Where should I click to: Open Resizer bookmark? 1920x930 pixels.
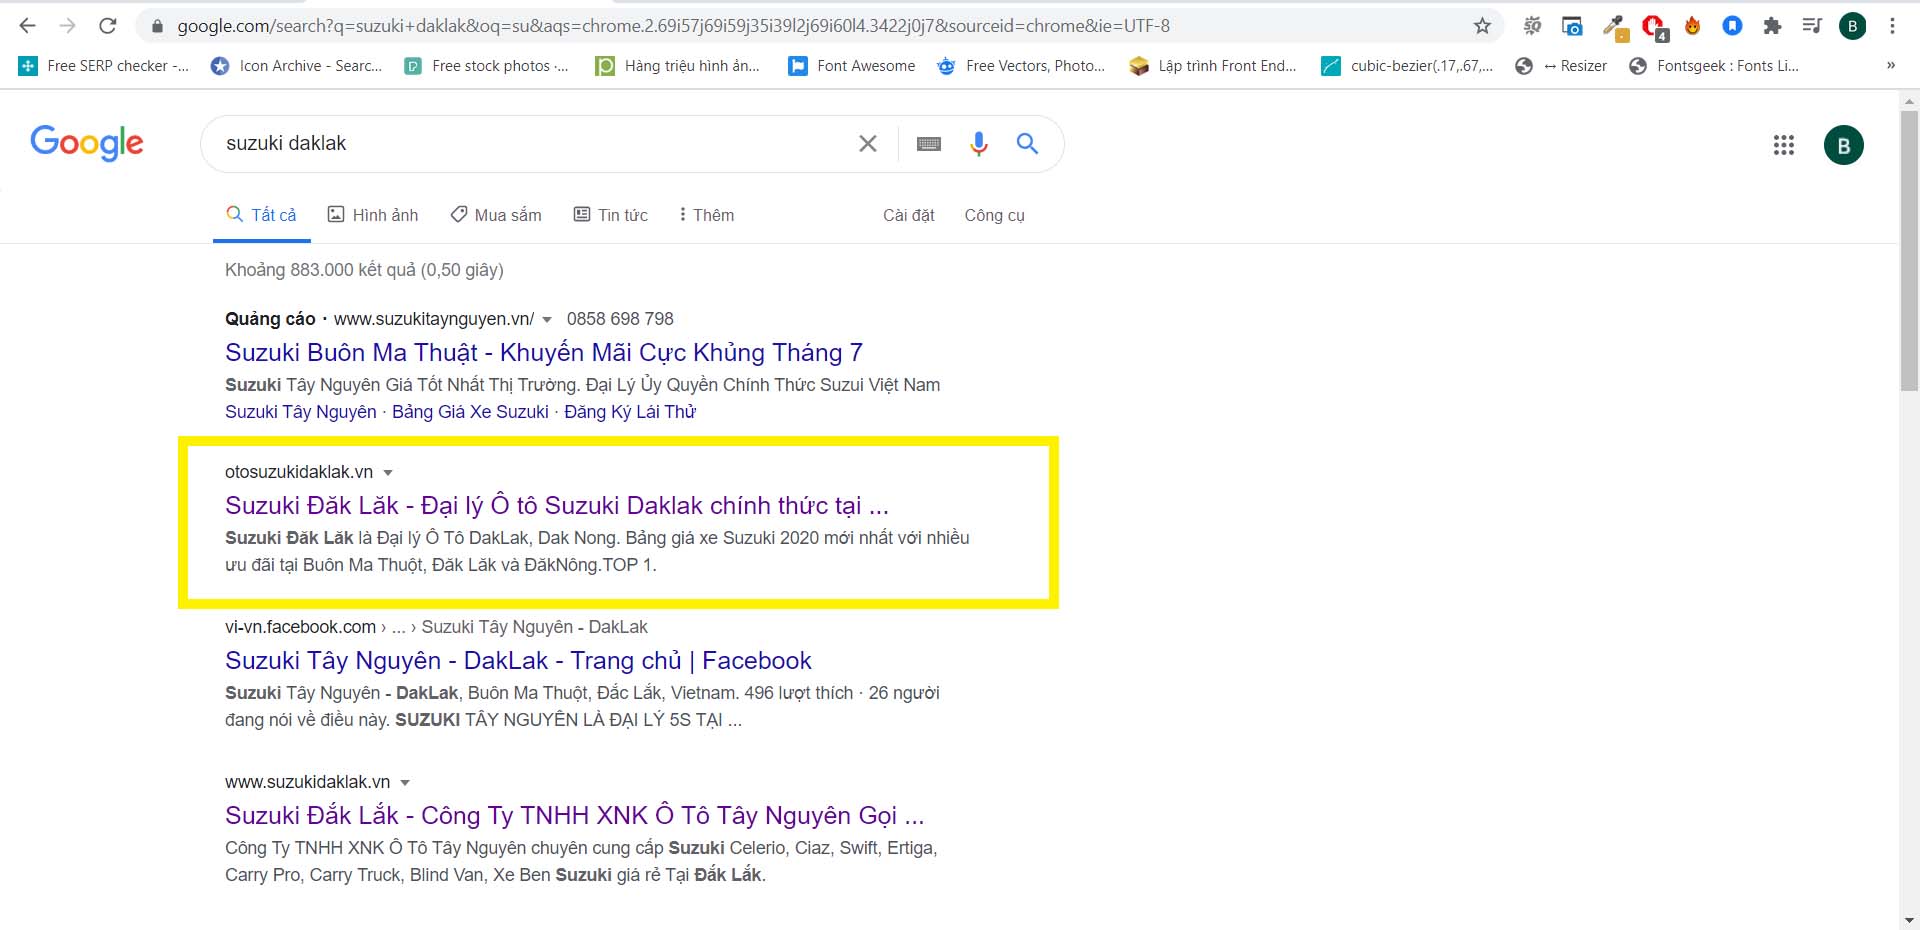pos(1561,66)
